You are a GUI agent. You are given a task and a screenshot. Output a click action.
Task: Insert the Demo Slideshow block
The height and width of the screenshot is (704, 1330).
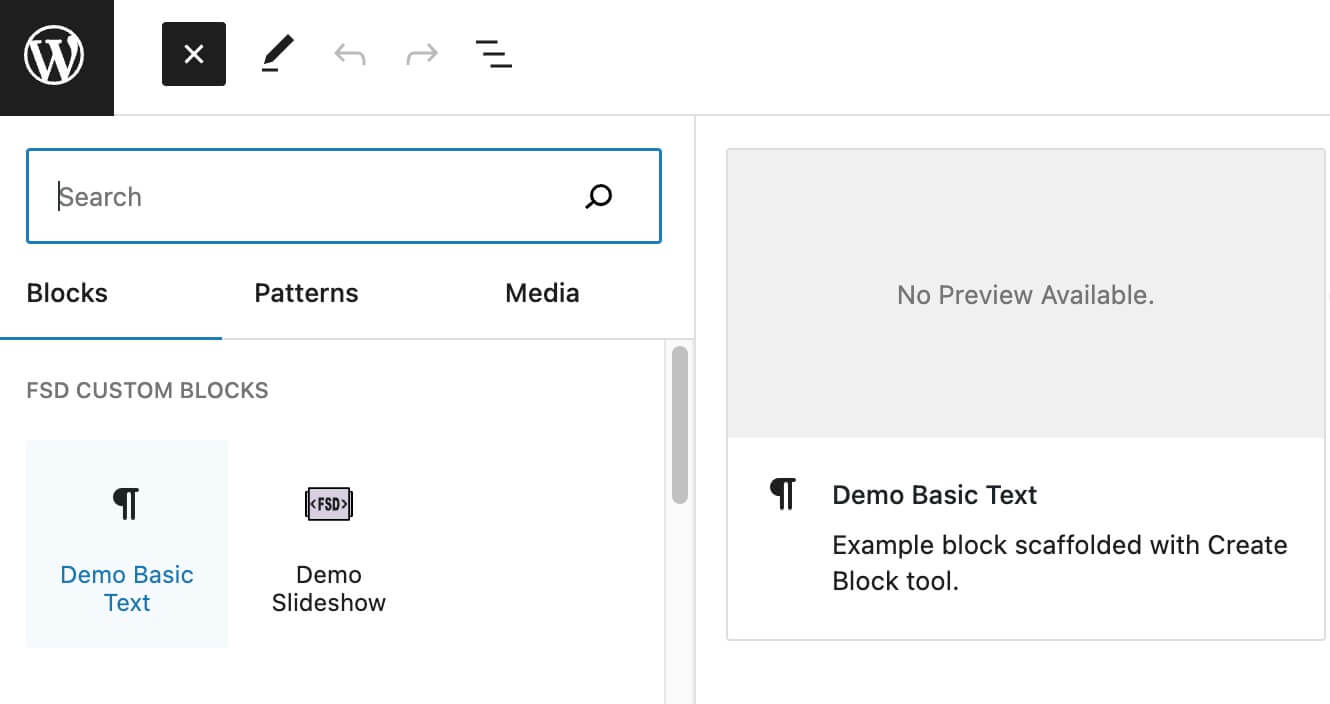[328, 543]
